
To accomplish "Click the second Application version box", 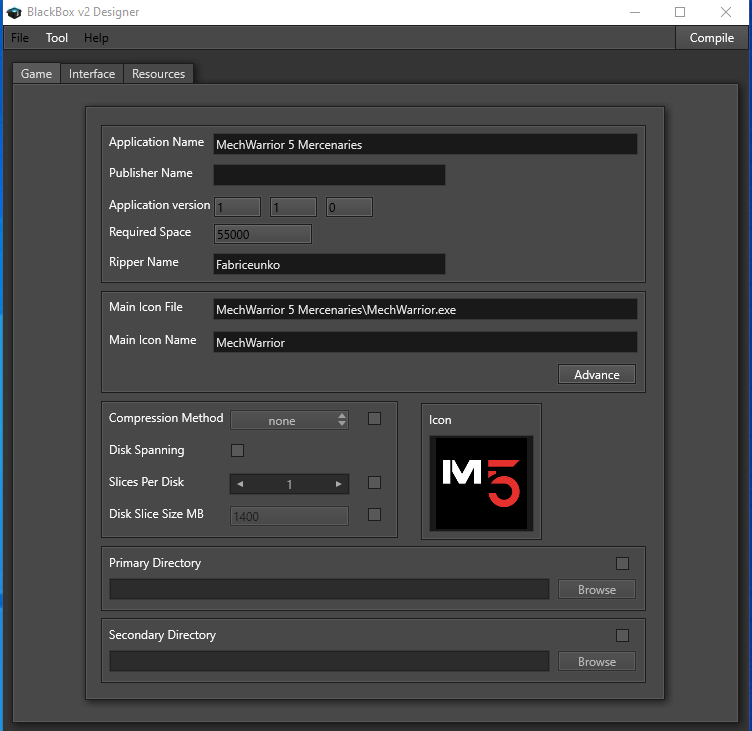I will 293,207.
